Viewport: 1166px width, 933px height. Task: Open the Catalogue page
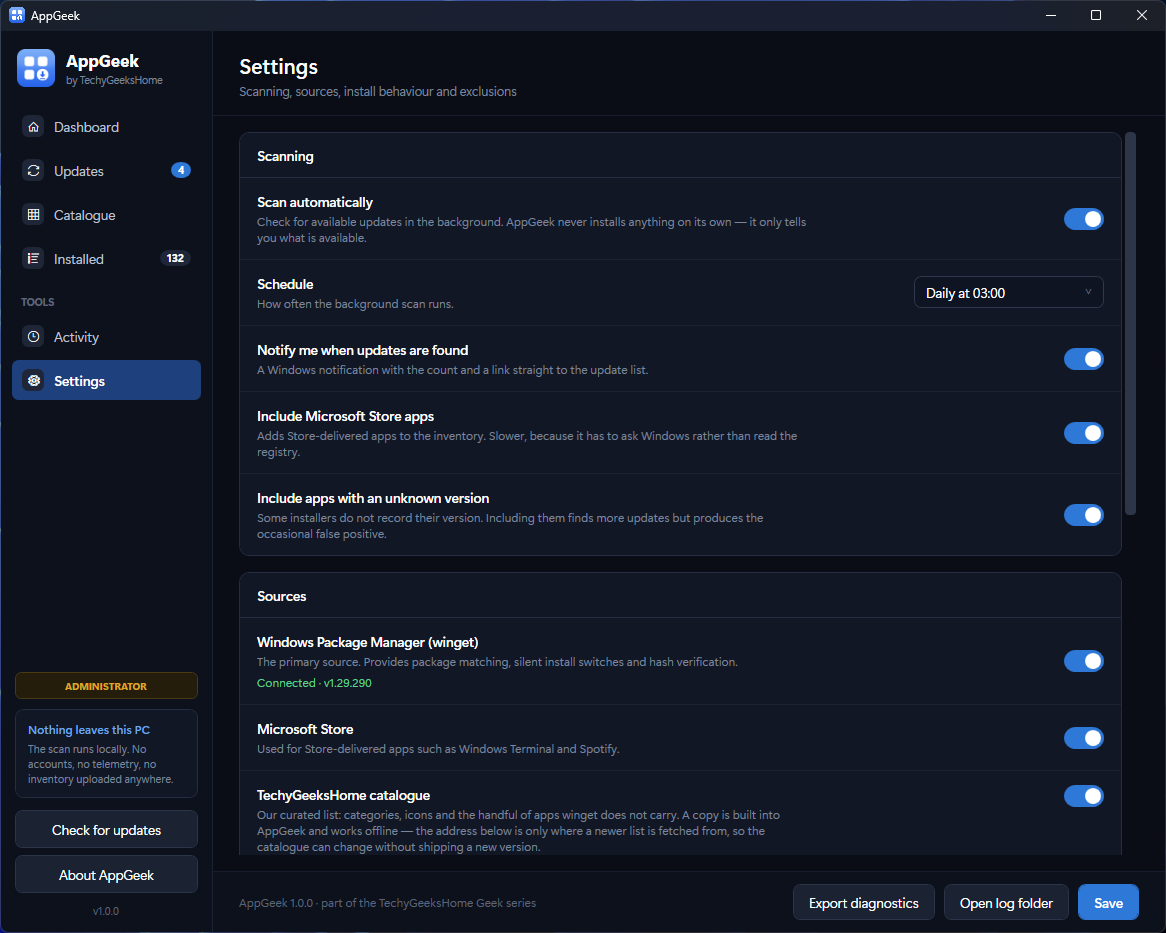click(x=106, y=215)
